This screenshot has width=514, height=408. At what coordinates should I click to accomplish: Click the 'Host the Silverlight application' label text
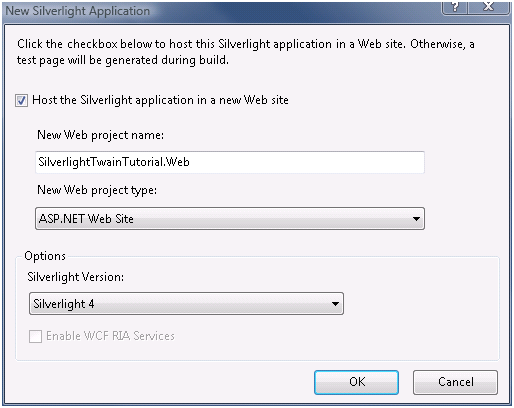(x=160, y=100)
